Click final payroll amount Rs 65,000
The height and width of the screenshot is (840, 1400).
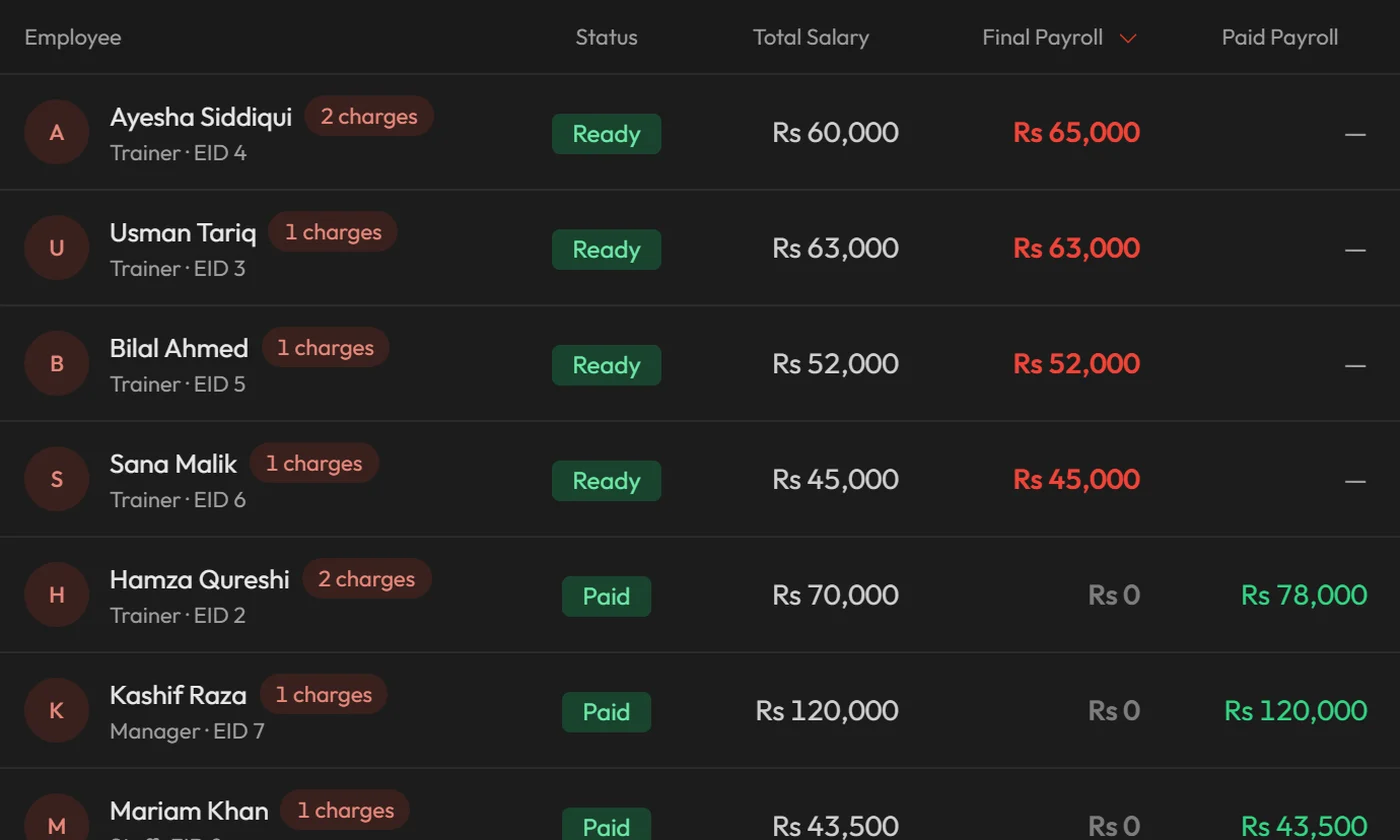pos(1076,132)
